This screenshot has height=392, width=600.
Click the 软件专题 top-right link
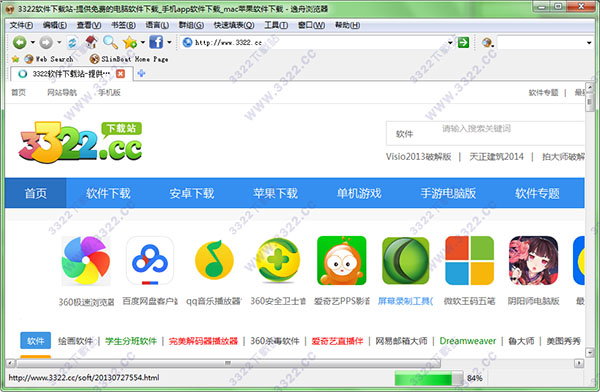[x=543, y=92]
